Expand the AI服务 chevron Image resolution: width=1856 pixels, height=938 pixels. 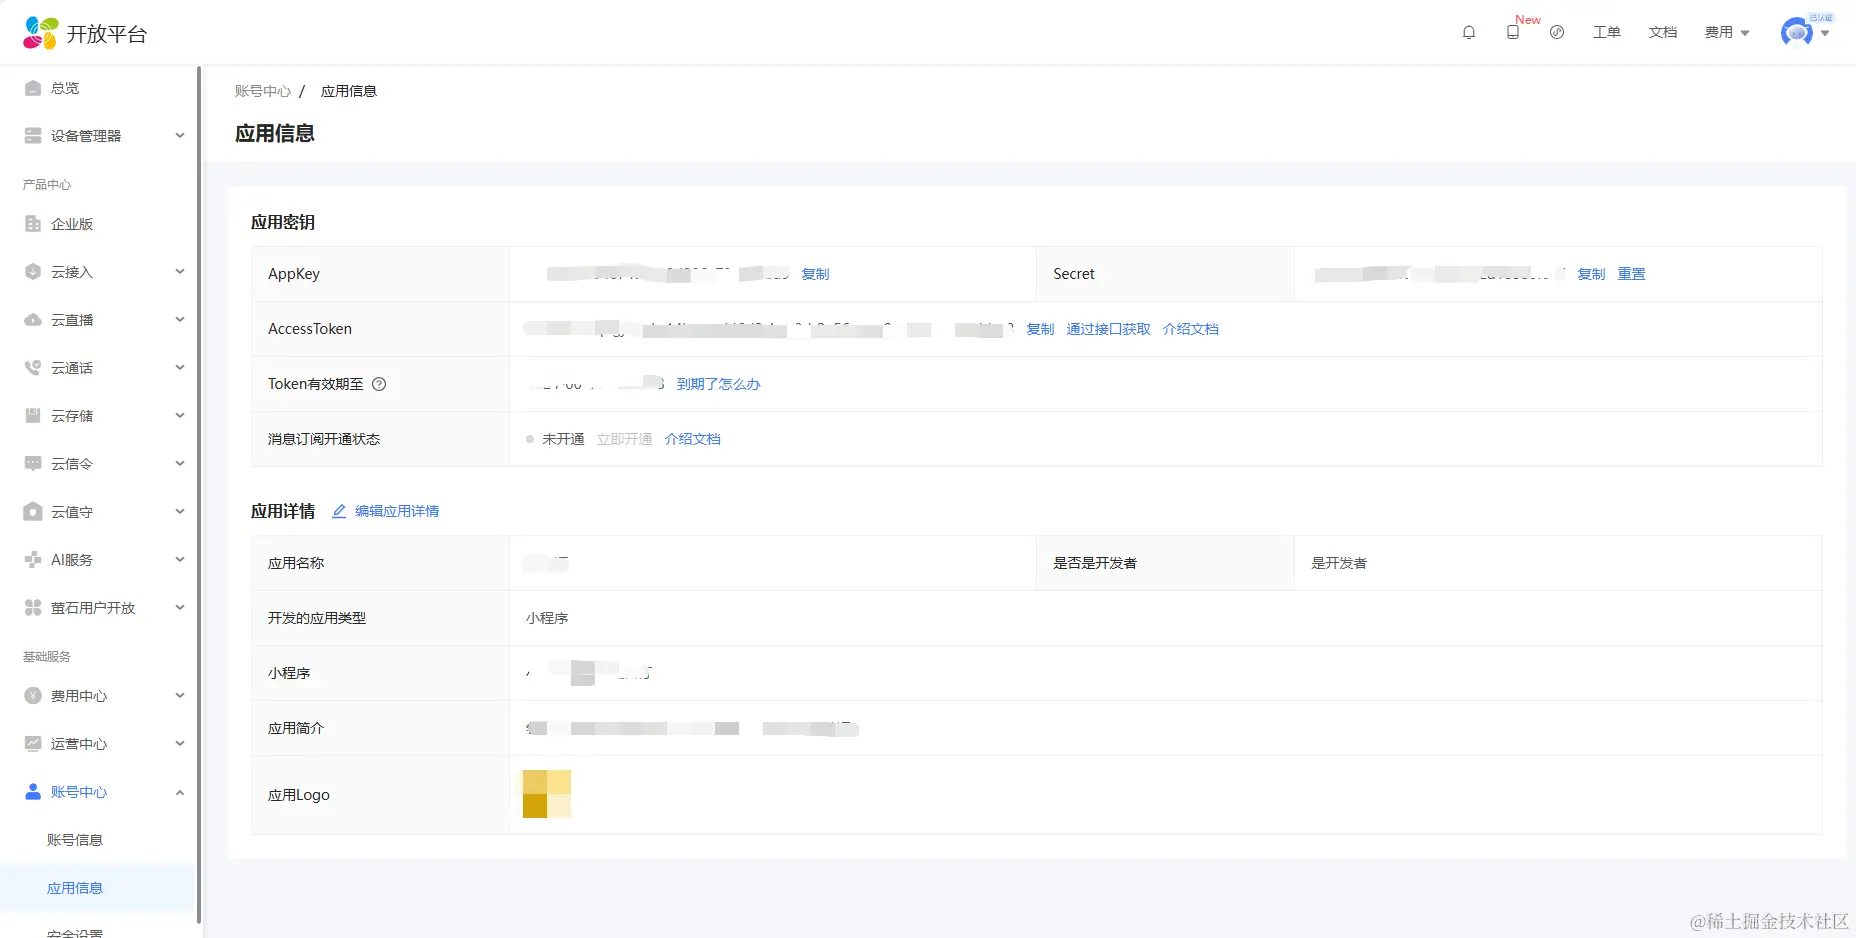click(180, 560)
